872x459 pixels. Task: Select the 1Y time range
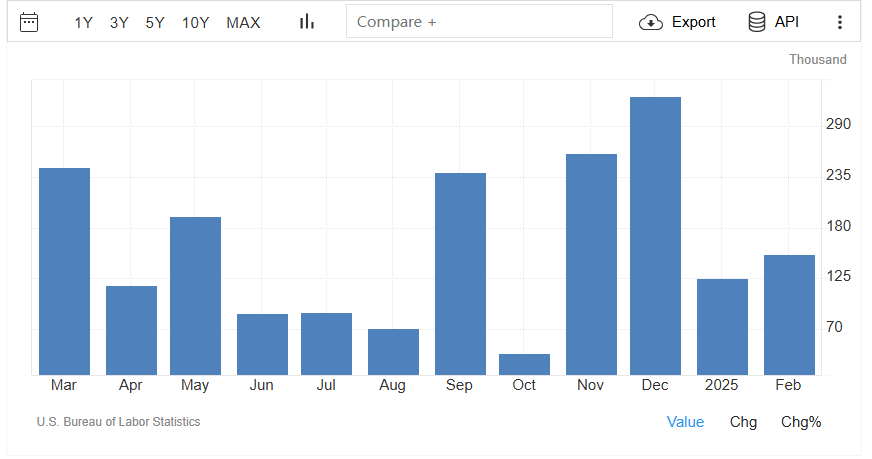[x=84, y=22]
